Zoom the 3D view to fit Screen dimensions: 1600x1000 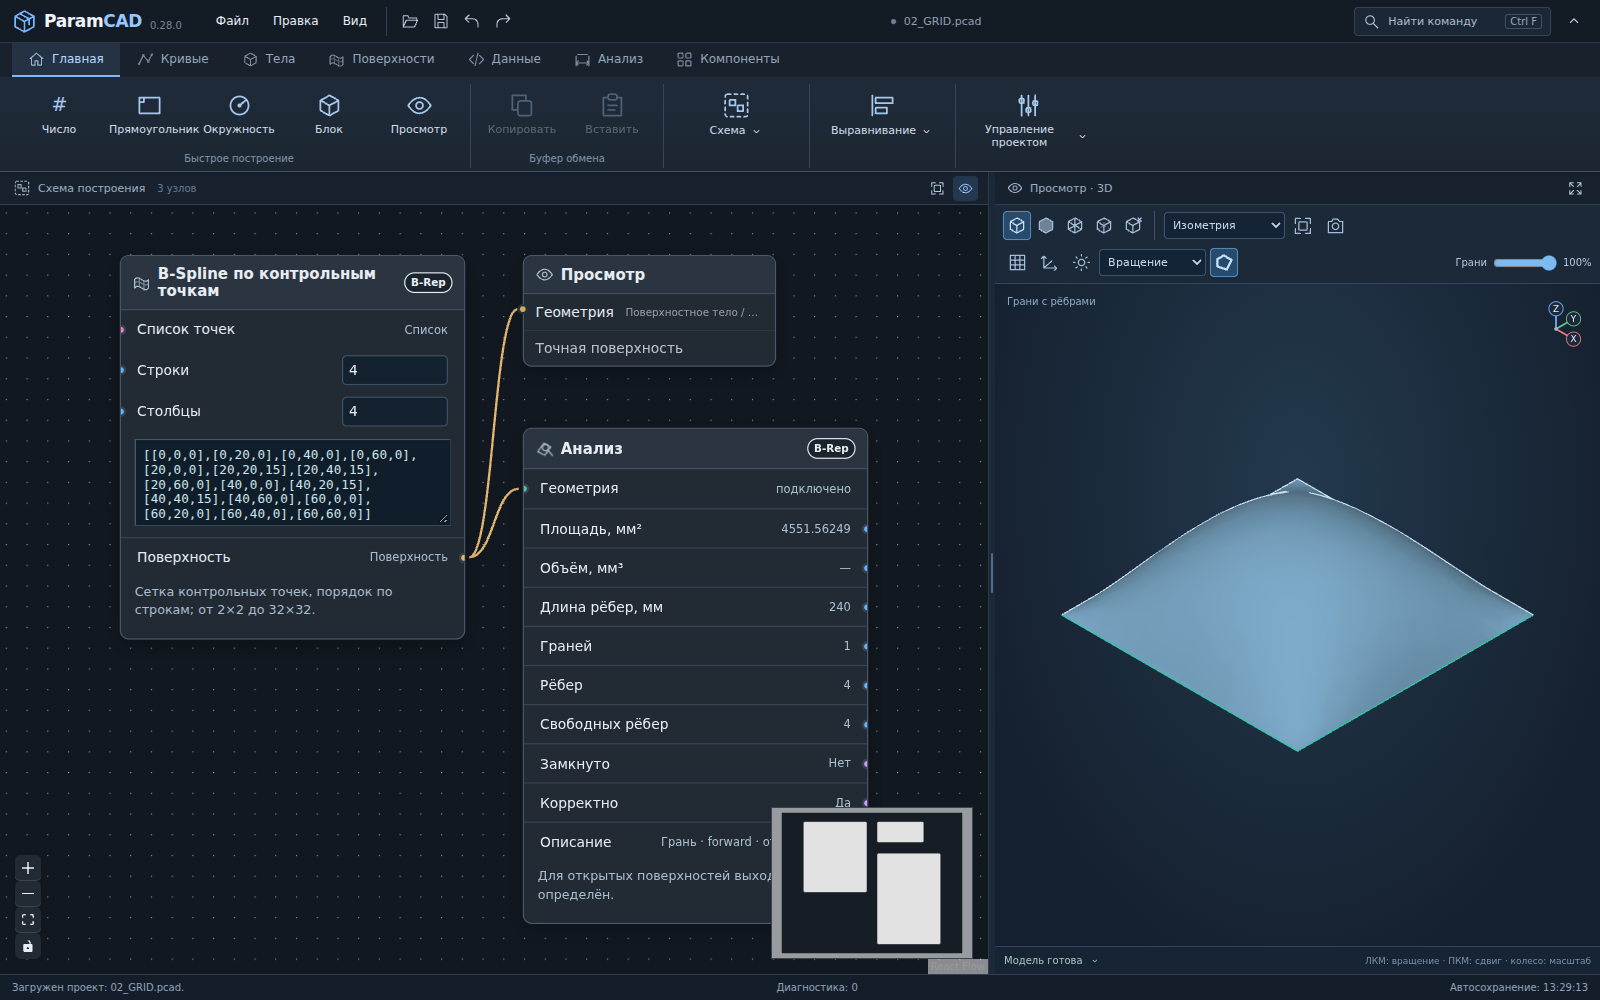[x=1303, y=226]
